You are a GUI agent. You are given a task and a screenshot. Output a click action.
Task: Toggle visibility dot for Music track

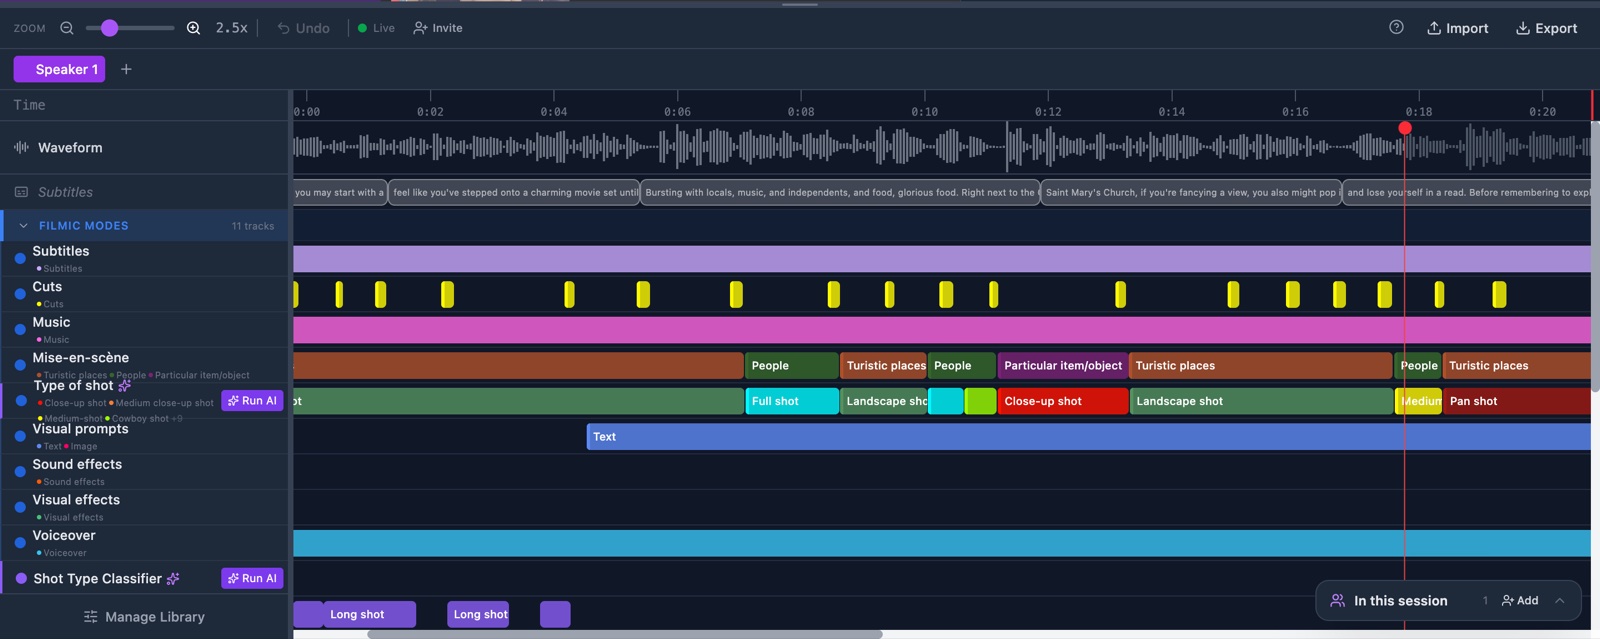(x=20, y=329)
